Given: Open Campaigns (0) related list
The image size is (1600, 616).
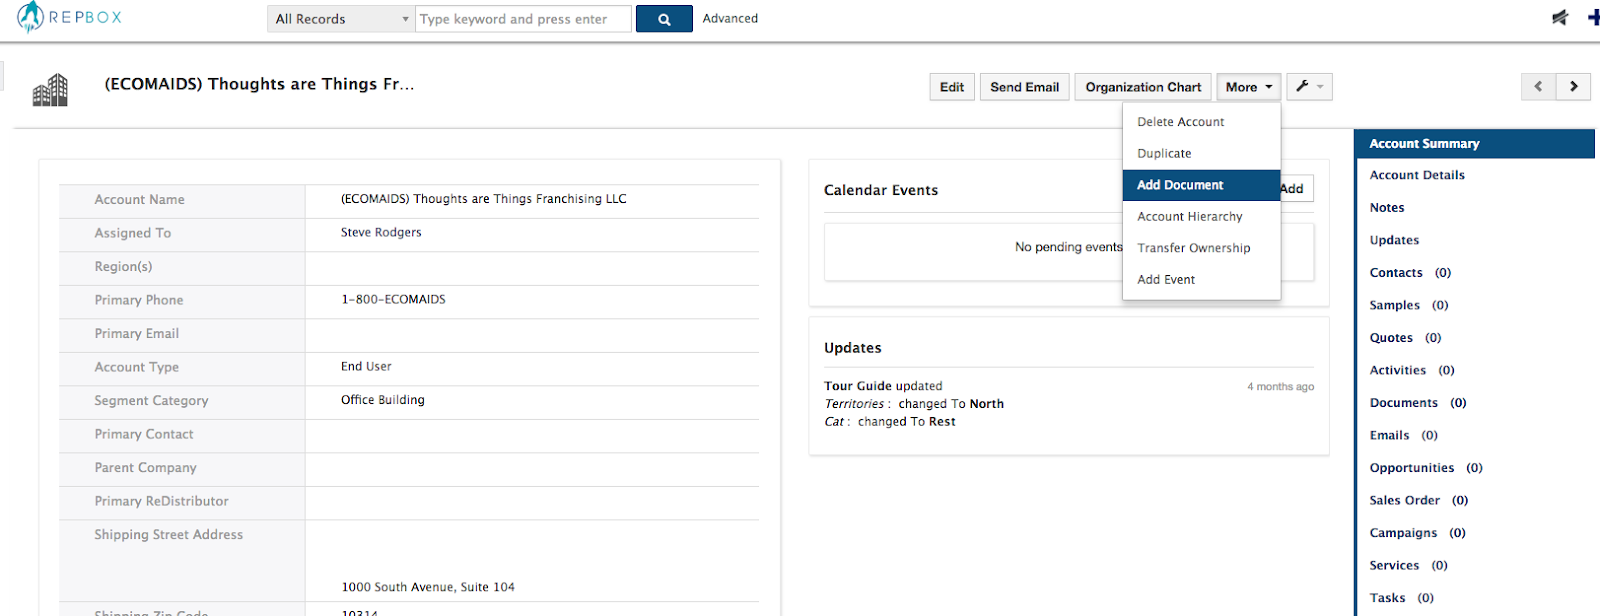Looking at the screenshot, I should coord(1417,533).
